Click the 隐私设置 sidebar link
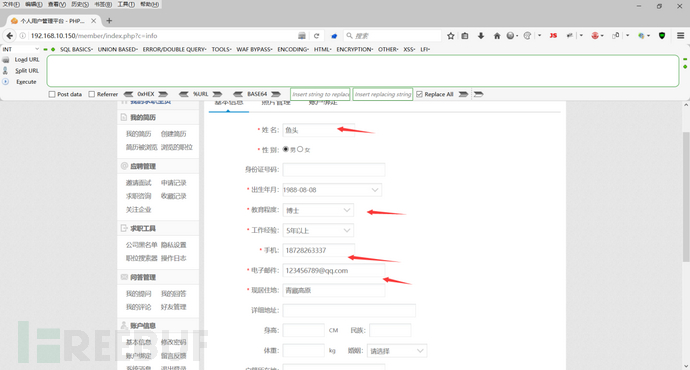Image resolution: width=690 pixels, height=370 pixels. click(173, 245)
